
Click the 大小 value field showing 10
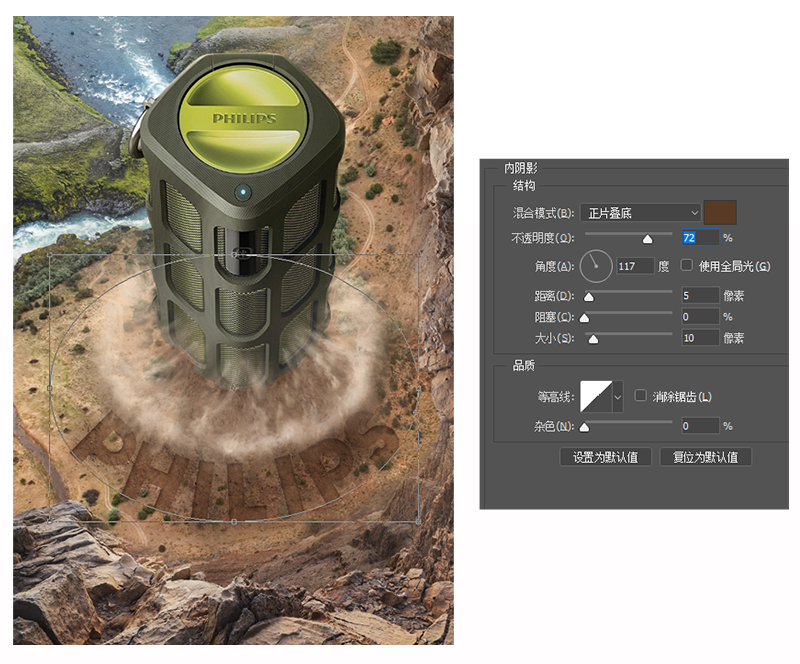[x=700, y=338]
